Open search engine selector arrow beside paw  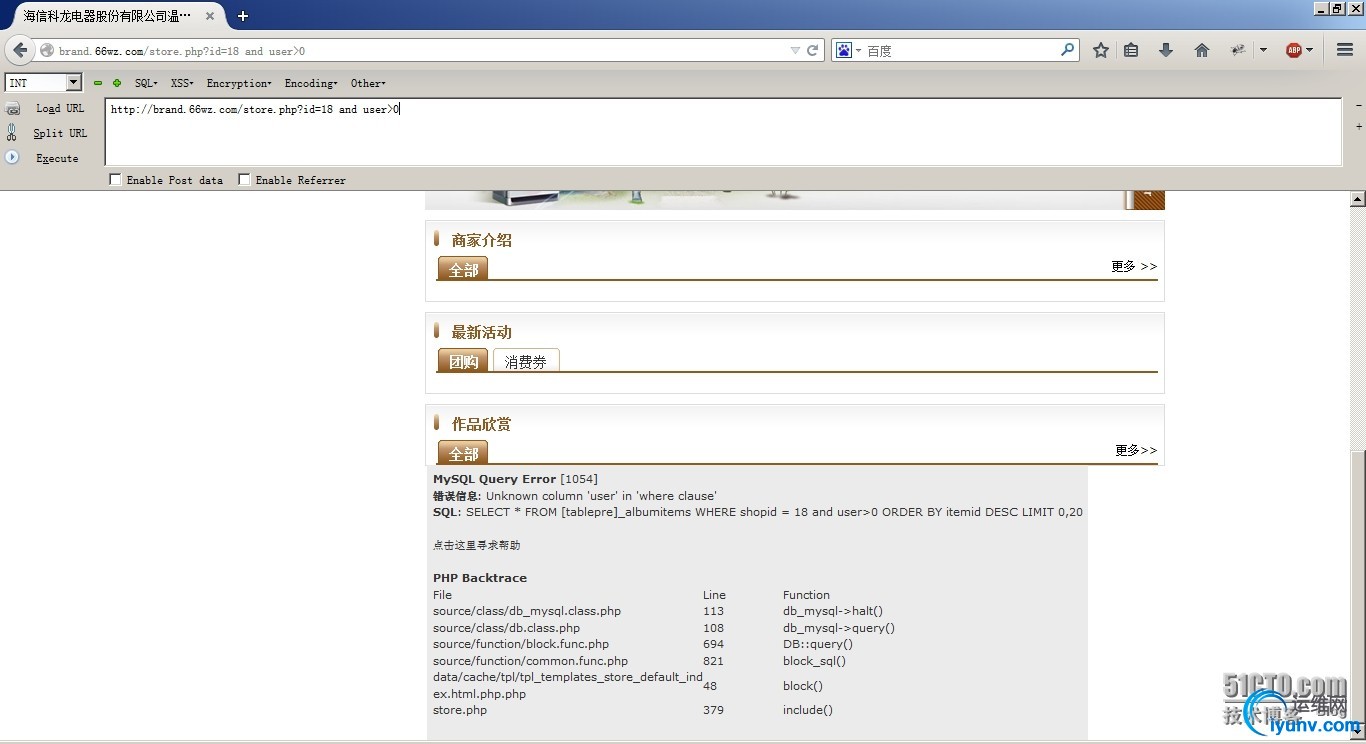[858, 51]
